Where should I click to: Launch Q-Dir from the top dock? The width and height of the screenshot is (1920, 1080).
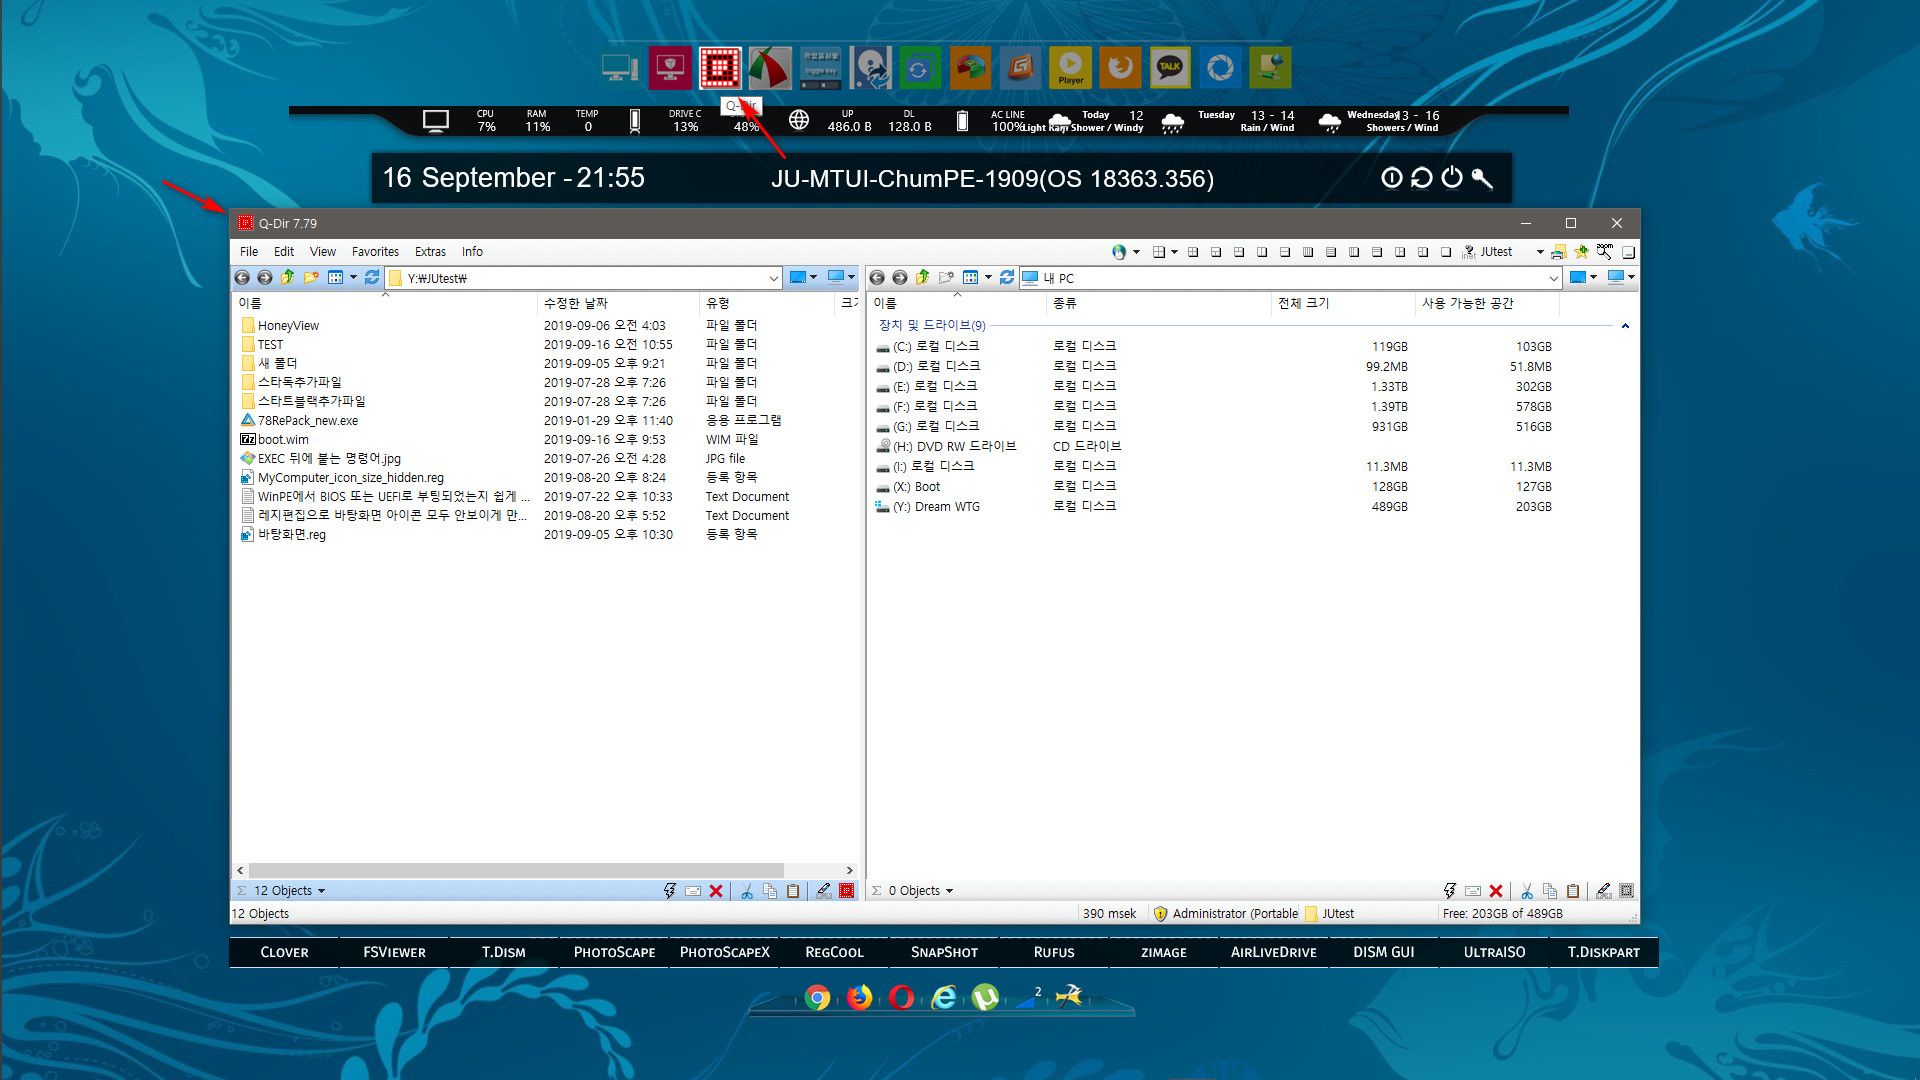click(720, 68)
